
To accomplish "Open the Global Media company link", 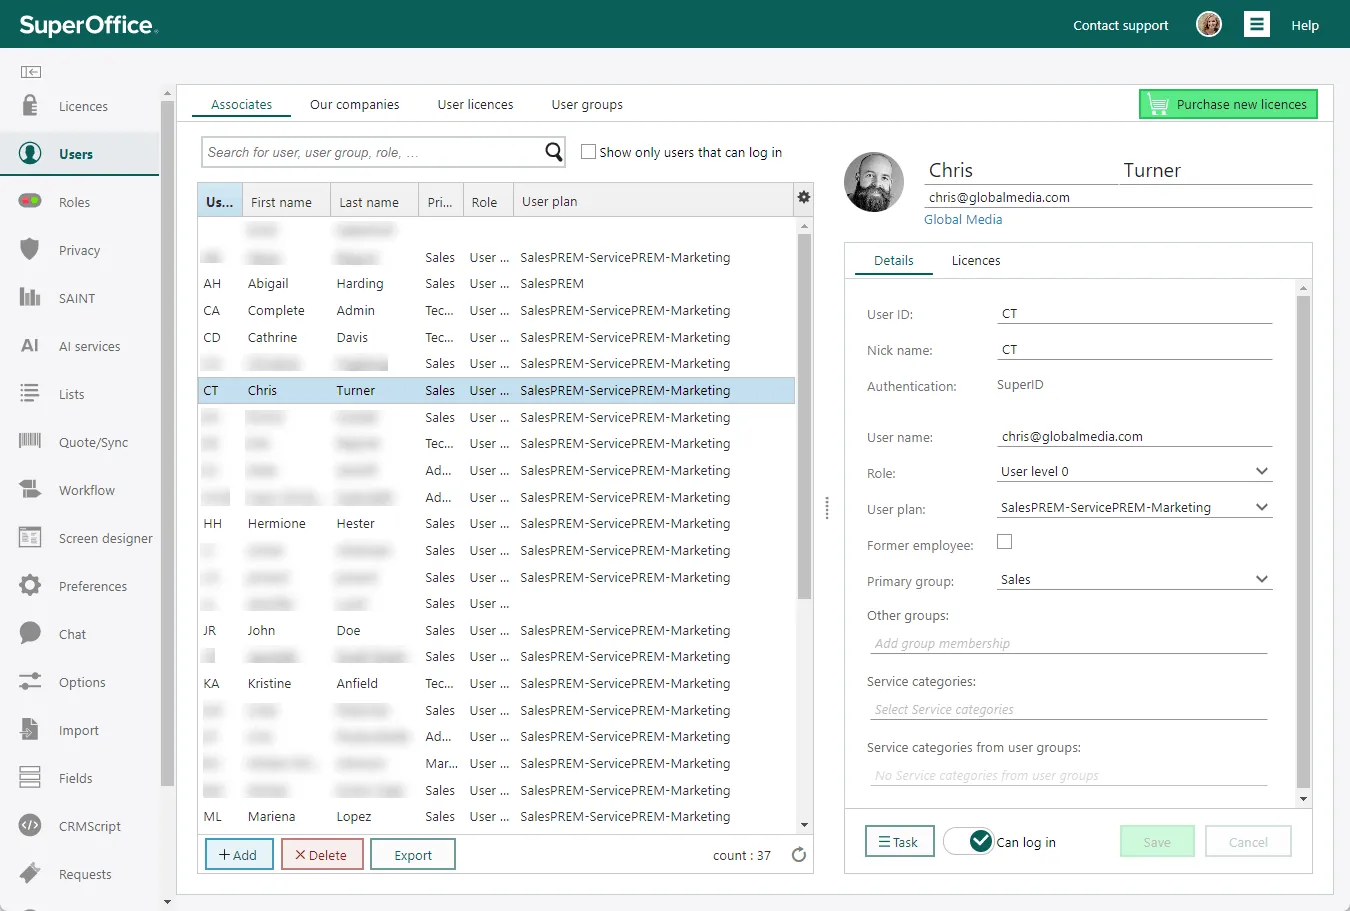I will 962,220.
